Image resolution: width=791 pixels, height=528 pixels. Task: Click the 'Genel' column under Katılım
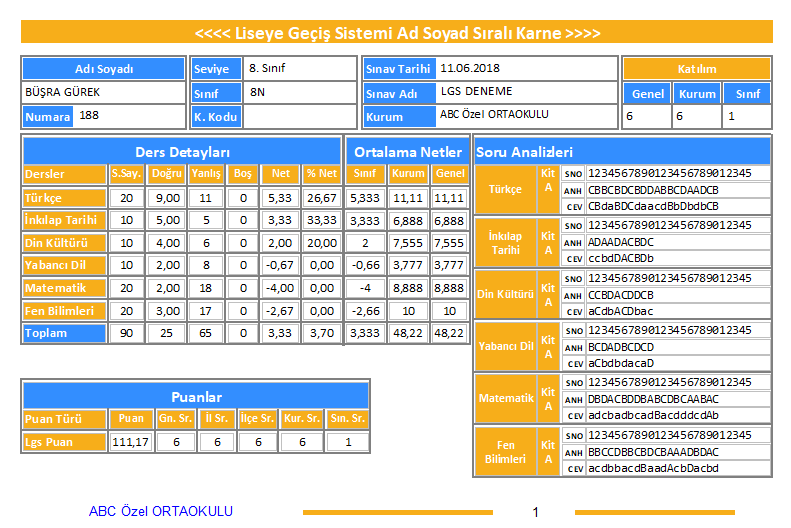click(648, 94)
